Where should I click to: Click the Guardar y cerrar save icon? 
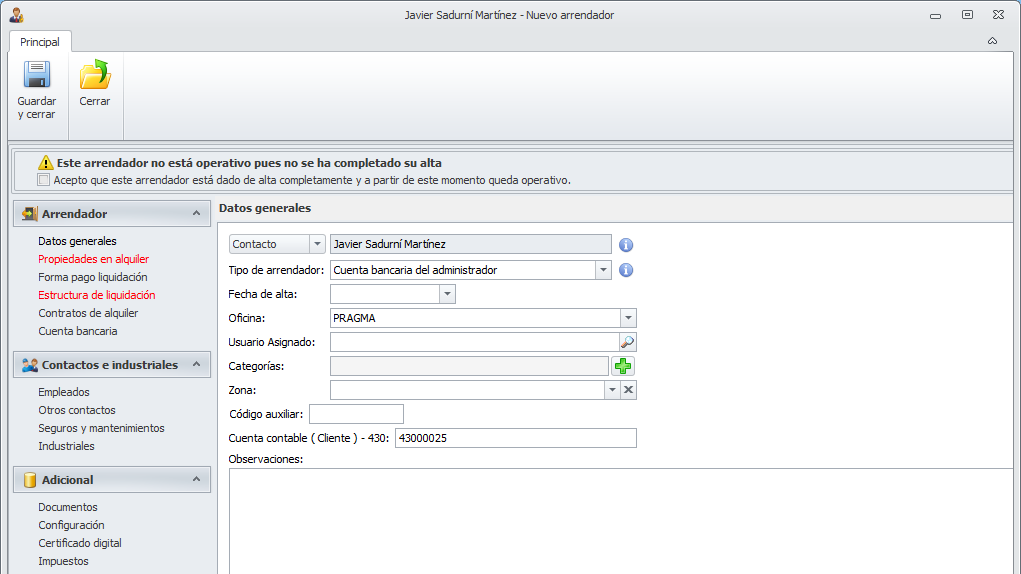click(37, 75)
